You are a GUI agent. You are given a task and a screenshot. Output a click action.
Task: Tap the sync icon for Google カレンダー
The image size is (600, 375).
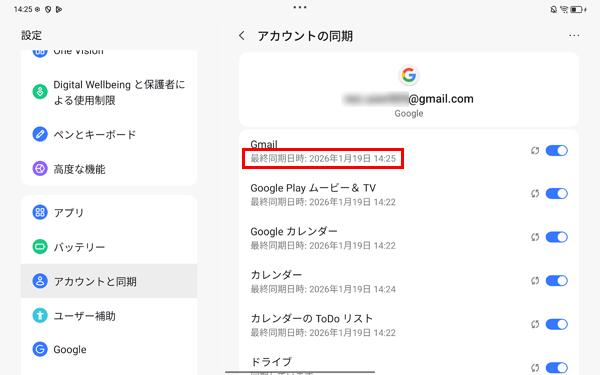click(535, 237)
